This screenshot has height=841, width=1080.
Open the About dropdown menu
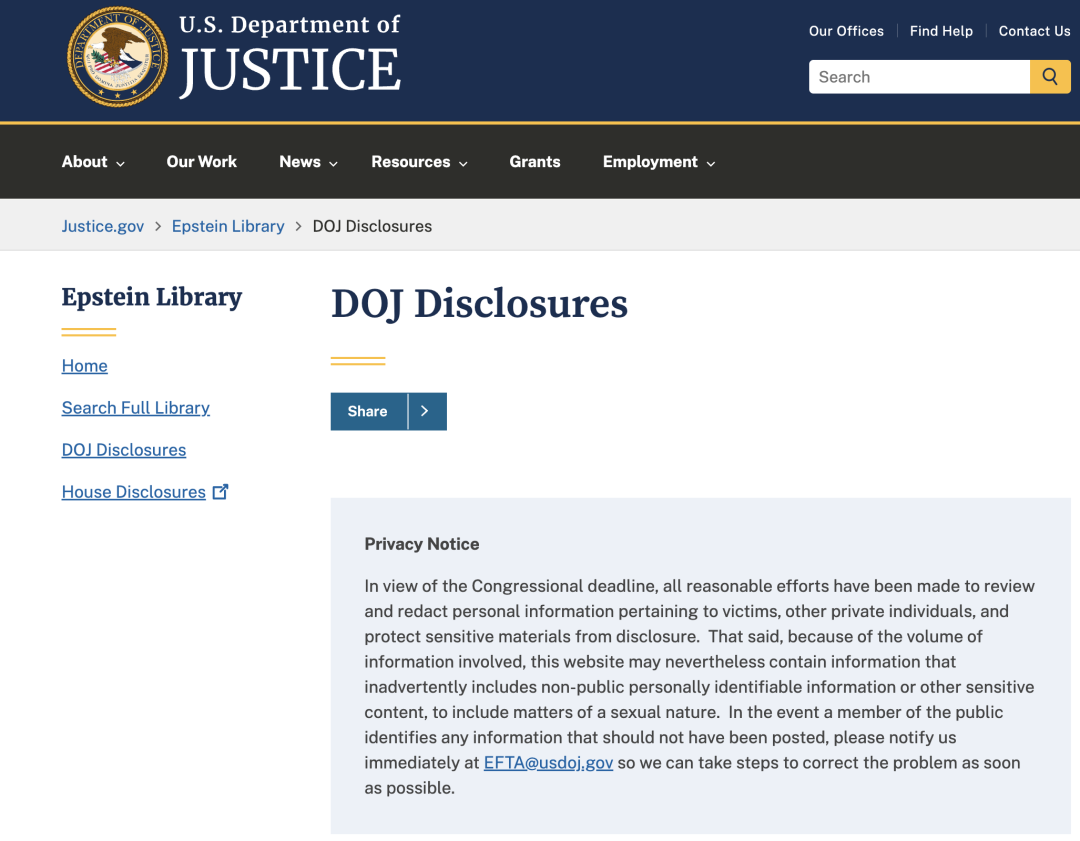click(93, 162)
